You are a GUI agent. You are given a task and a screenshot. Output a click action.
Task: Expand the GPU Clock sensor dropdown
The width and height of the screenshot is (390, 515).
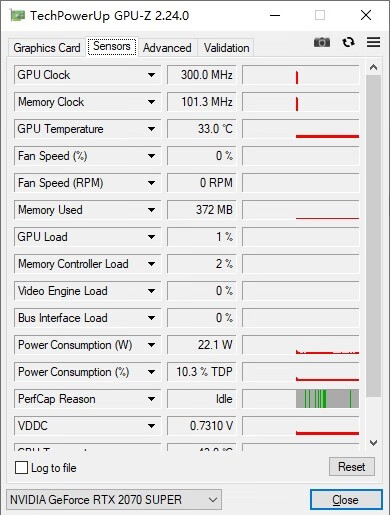click(x=151, y=75)
